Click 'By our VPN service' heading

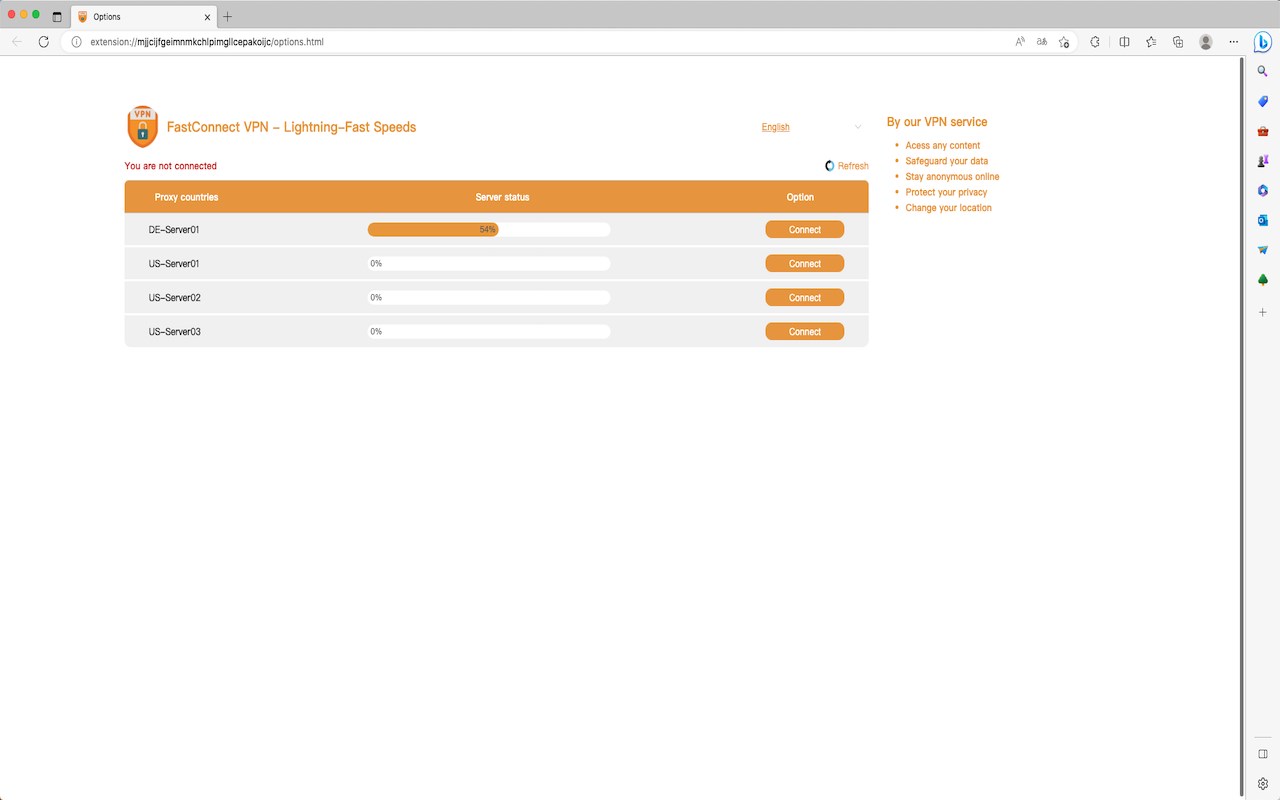coord(937,122)
